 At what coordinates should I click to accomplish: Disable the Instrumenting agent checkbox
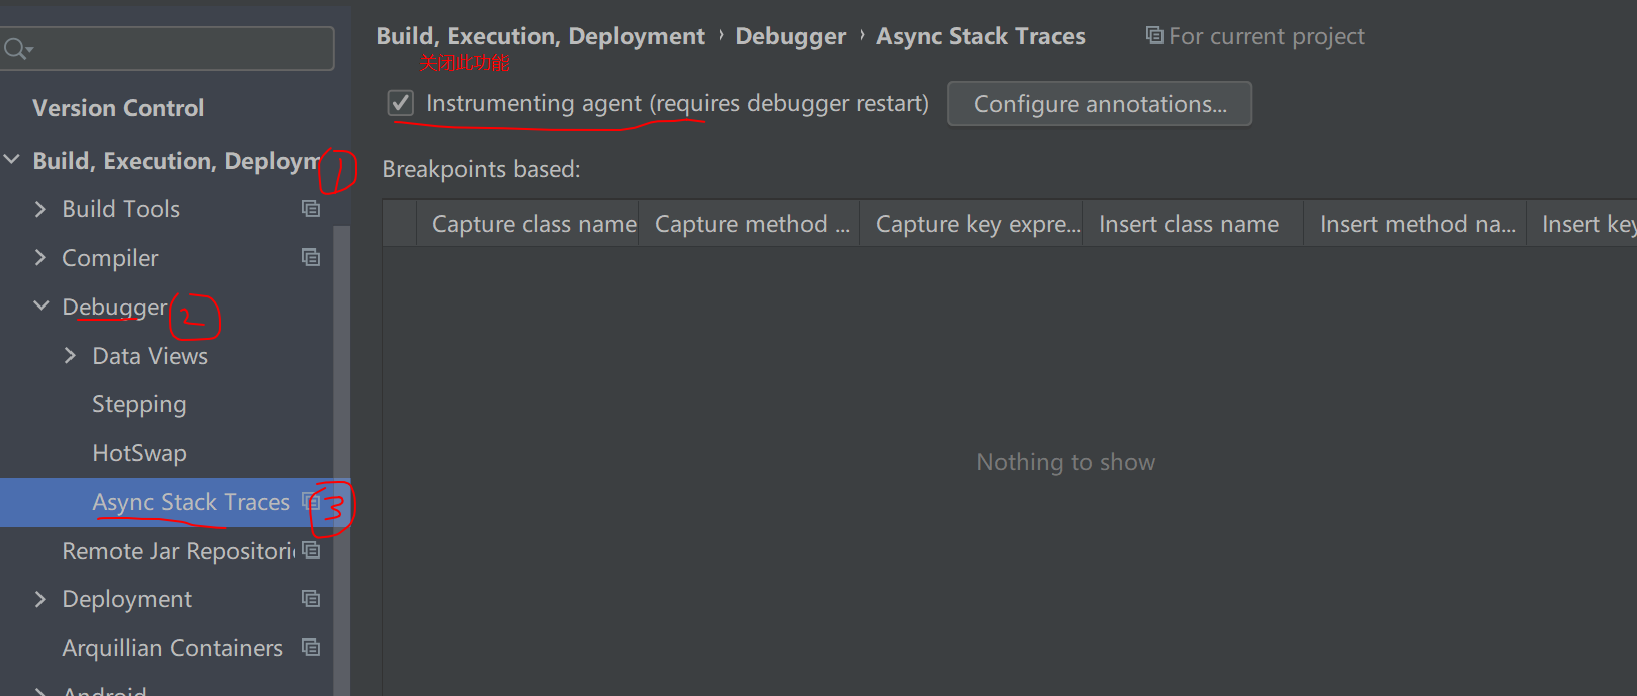[x=399, y=102]
